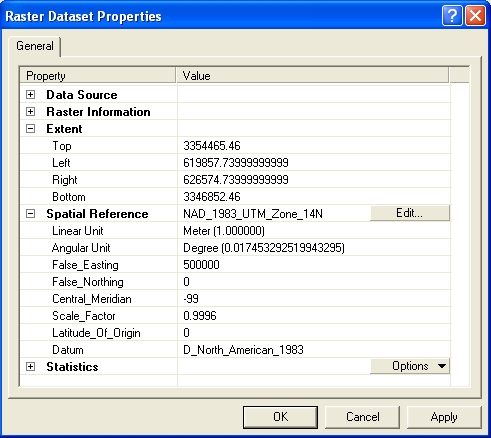Screen dimensions: 491x438
Task: Select the General tab
Action: coord(35,46)
